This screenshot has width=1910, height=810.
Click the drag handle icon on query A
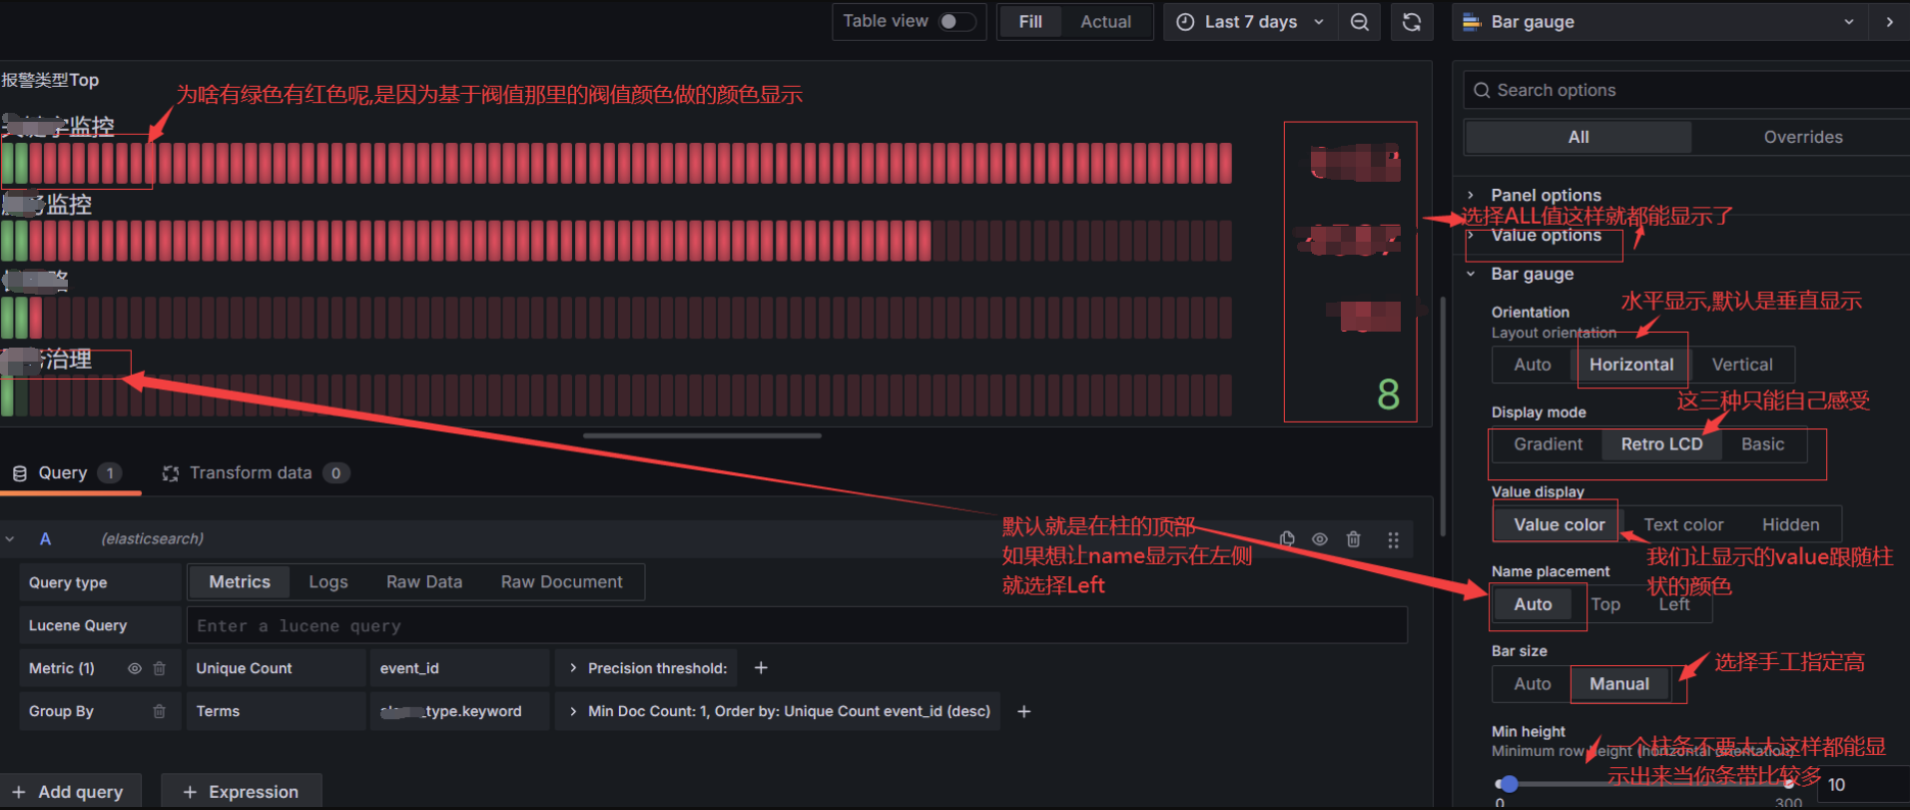coord(1393,540)
